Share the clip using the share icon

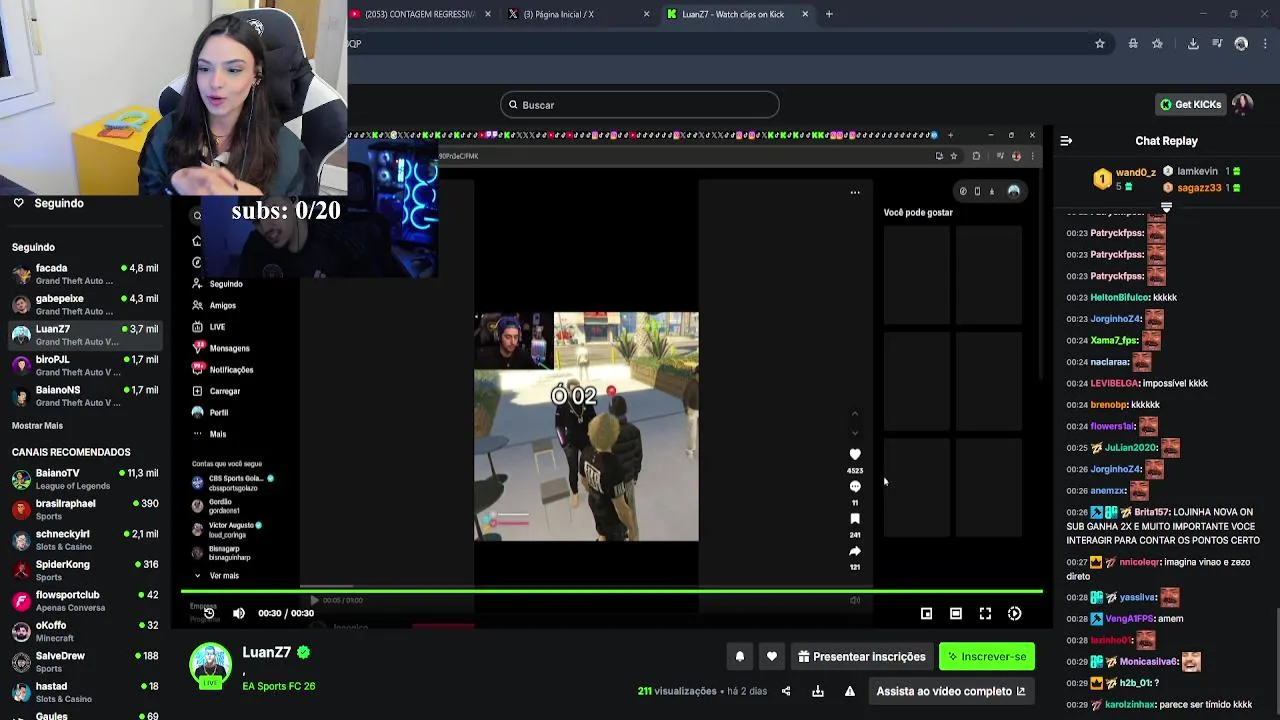coord(786,691)
